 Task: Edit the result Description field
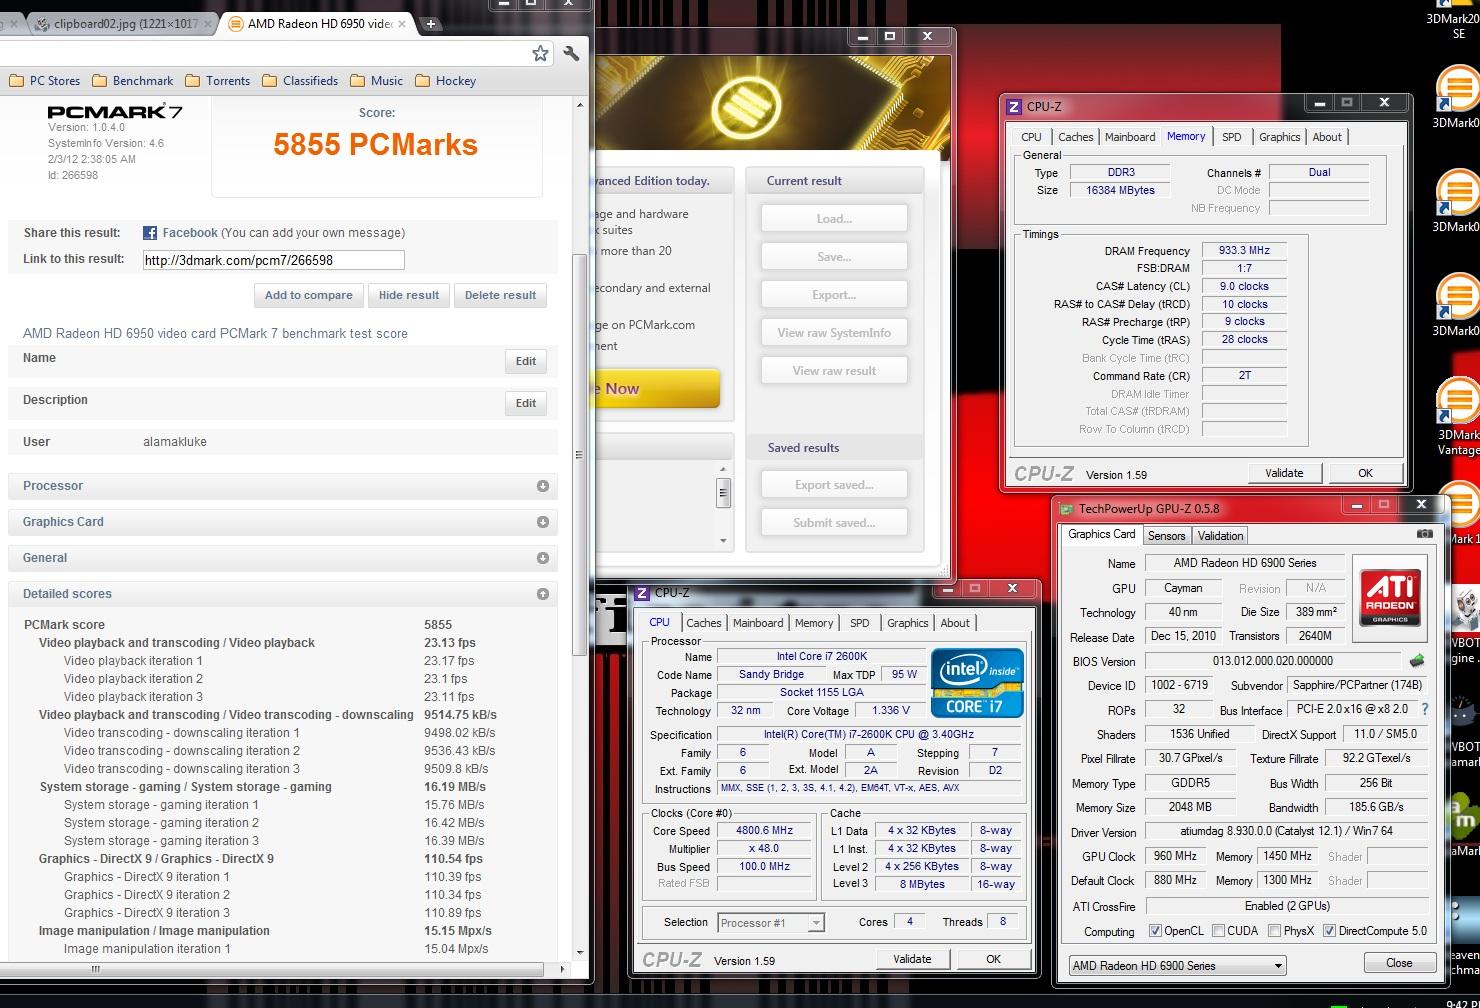(526, 403)
